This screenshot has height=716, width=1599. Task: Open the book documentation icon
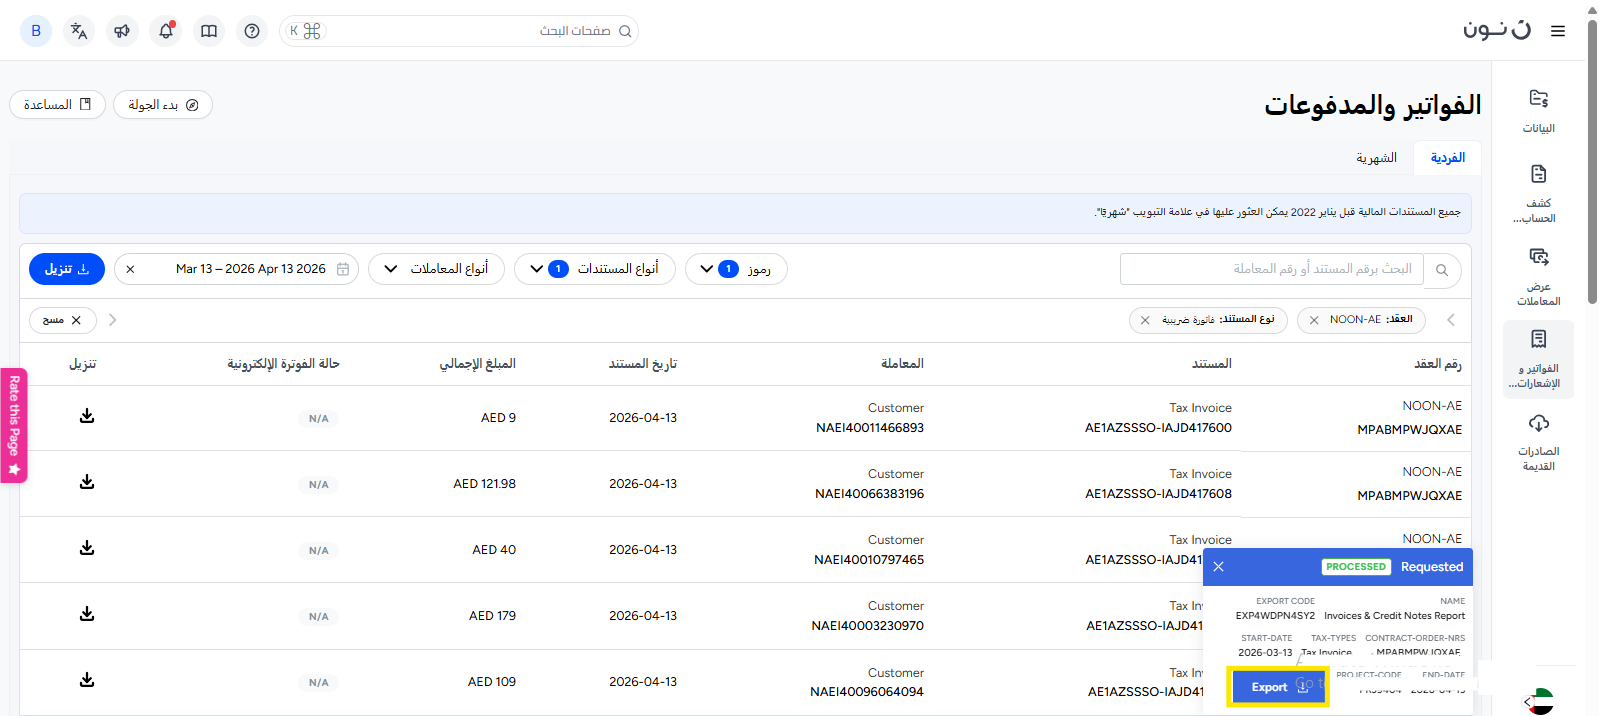point(209,31)
